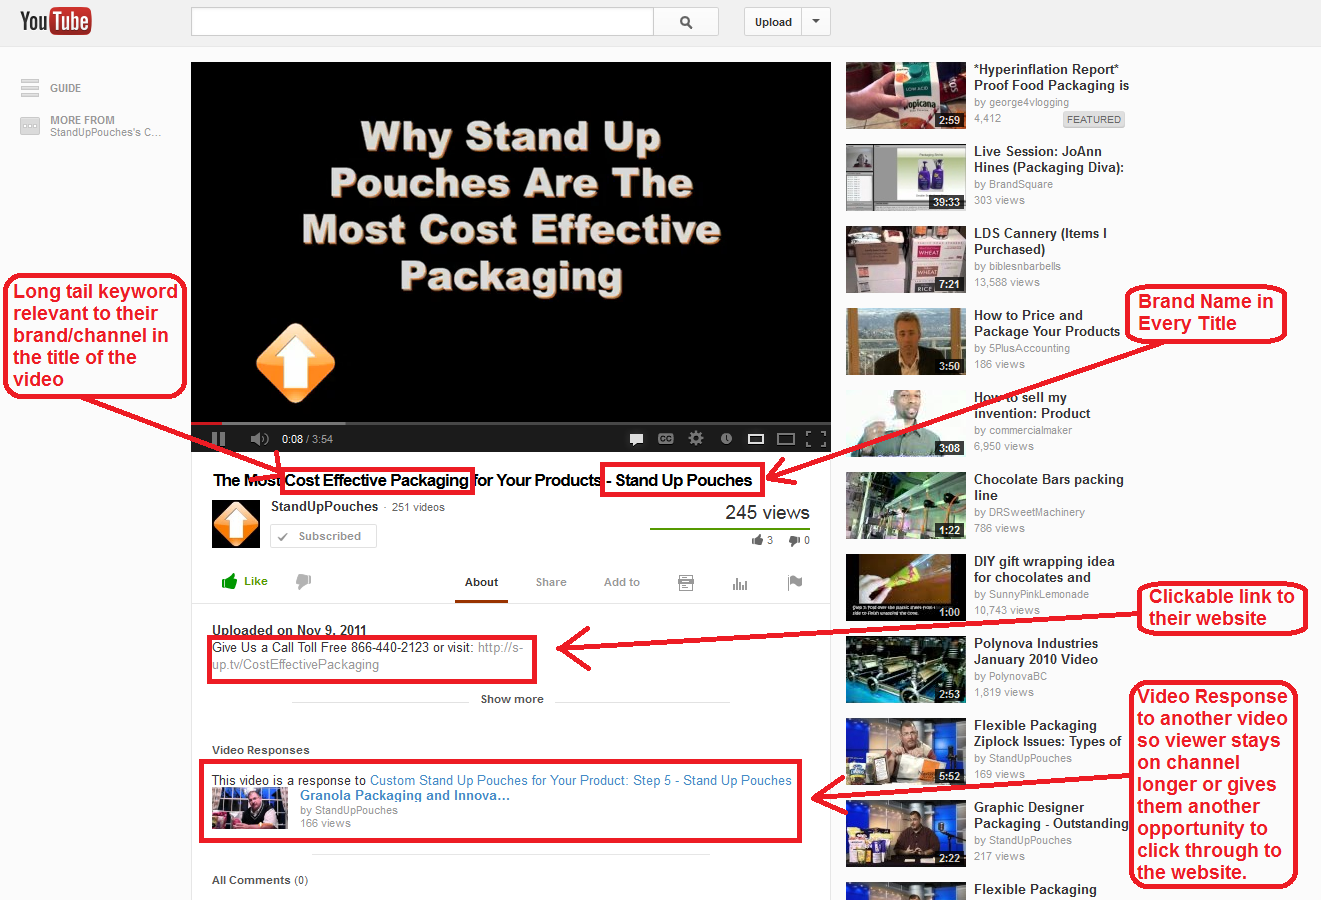Open Flexible Packaging Ziplock Issues video
This screenshot has height=900, width=1321.
point(1048,733)
